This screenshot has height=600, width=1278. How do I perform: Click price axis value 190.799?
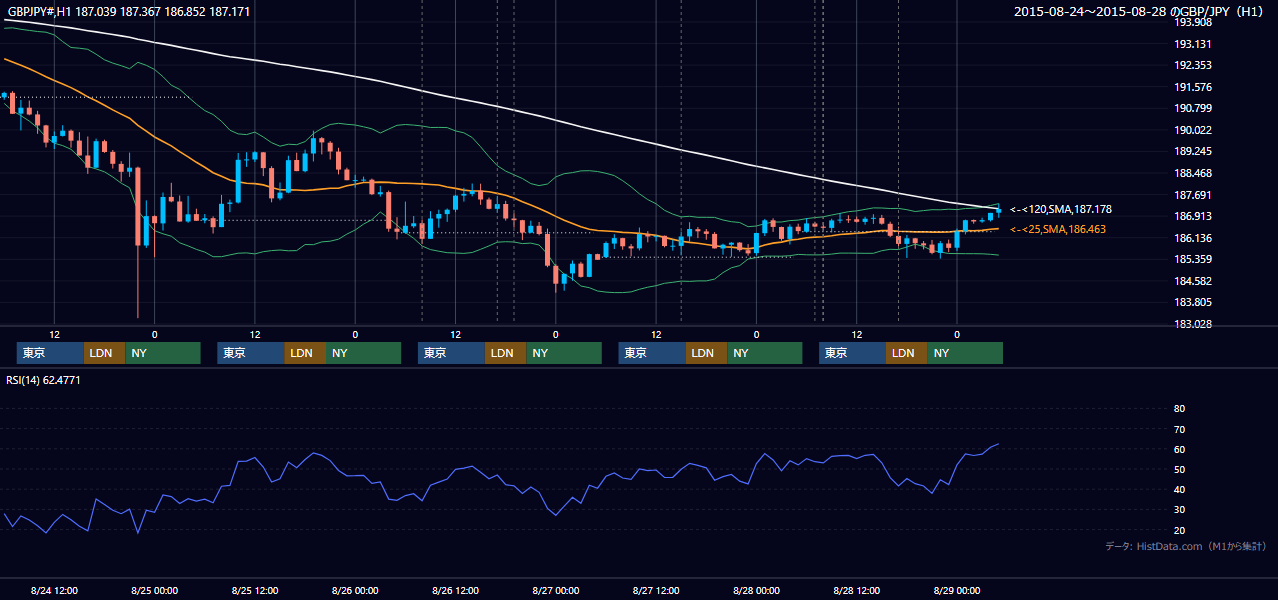pos(1193,108)
